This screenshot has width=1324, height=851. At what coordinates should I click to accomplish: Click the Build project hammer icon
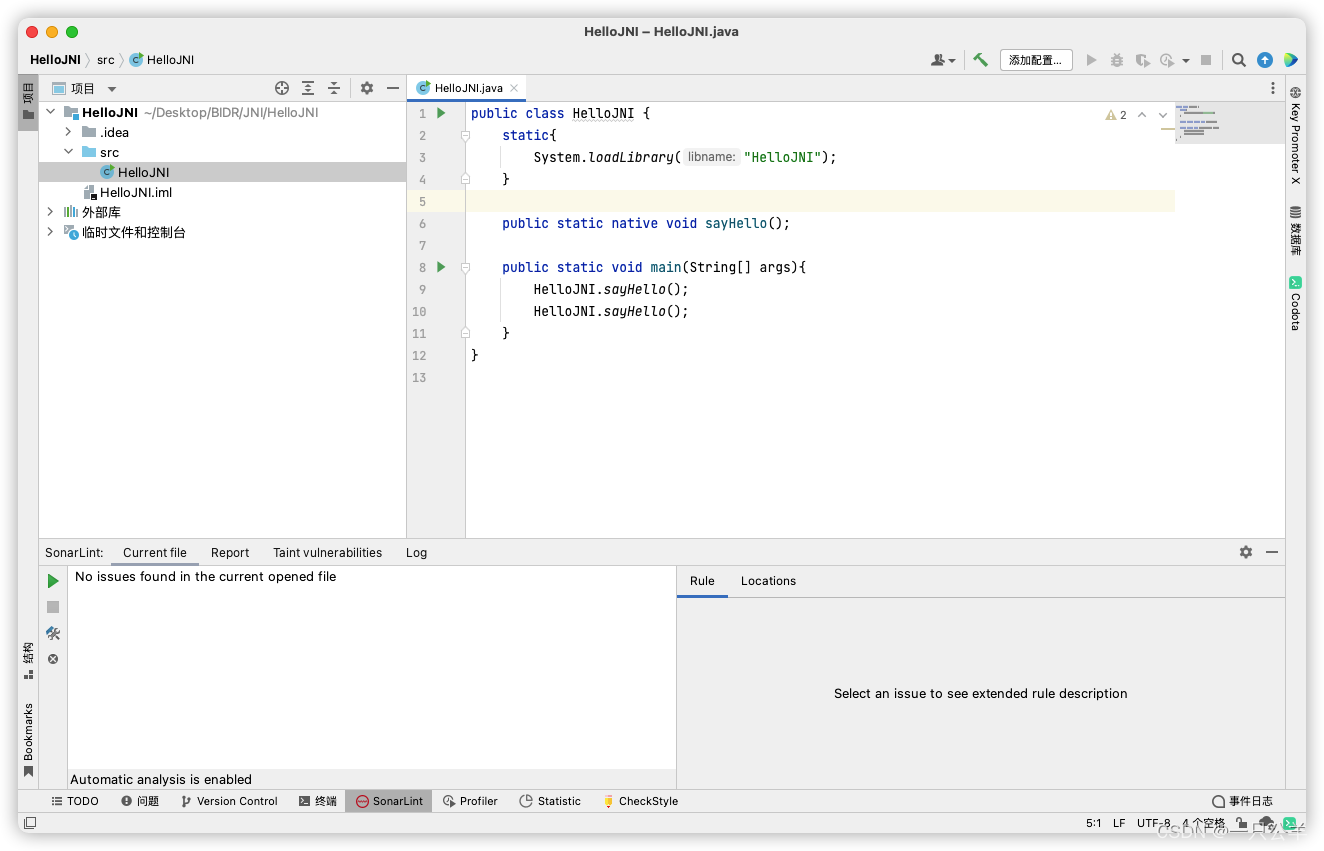point(980,60)
